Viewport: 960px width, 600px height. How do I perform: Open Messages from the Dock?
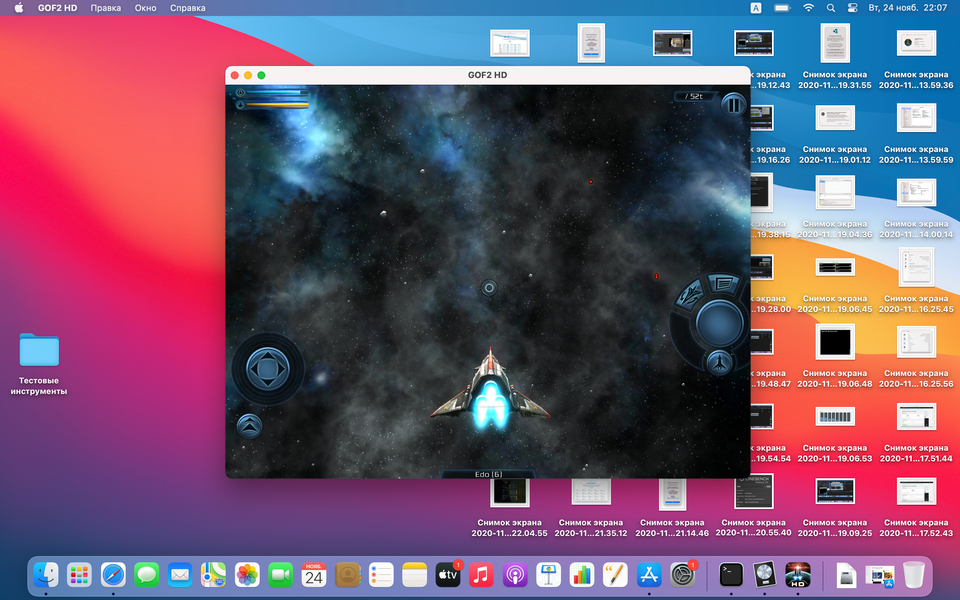pos(147,575)
